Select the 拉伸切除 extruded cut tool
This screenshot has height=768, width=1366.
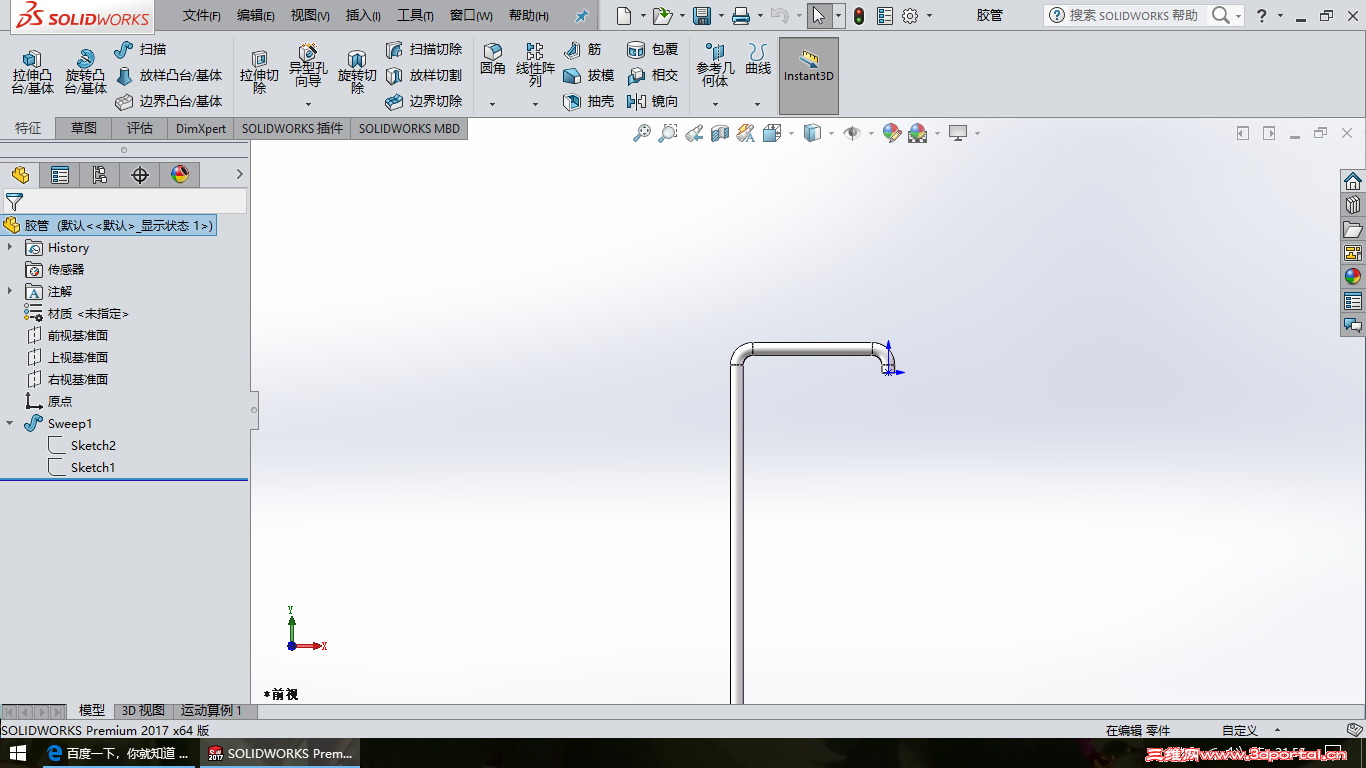point(259,72)
